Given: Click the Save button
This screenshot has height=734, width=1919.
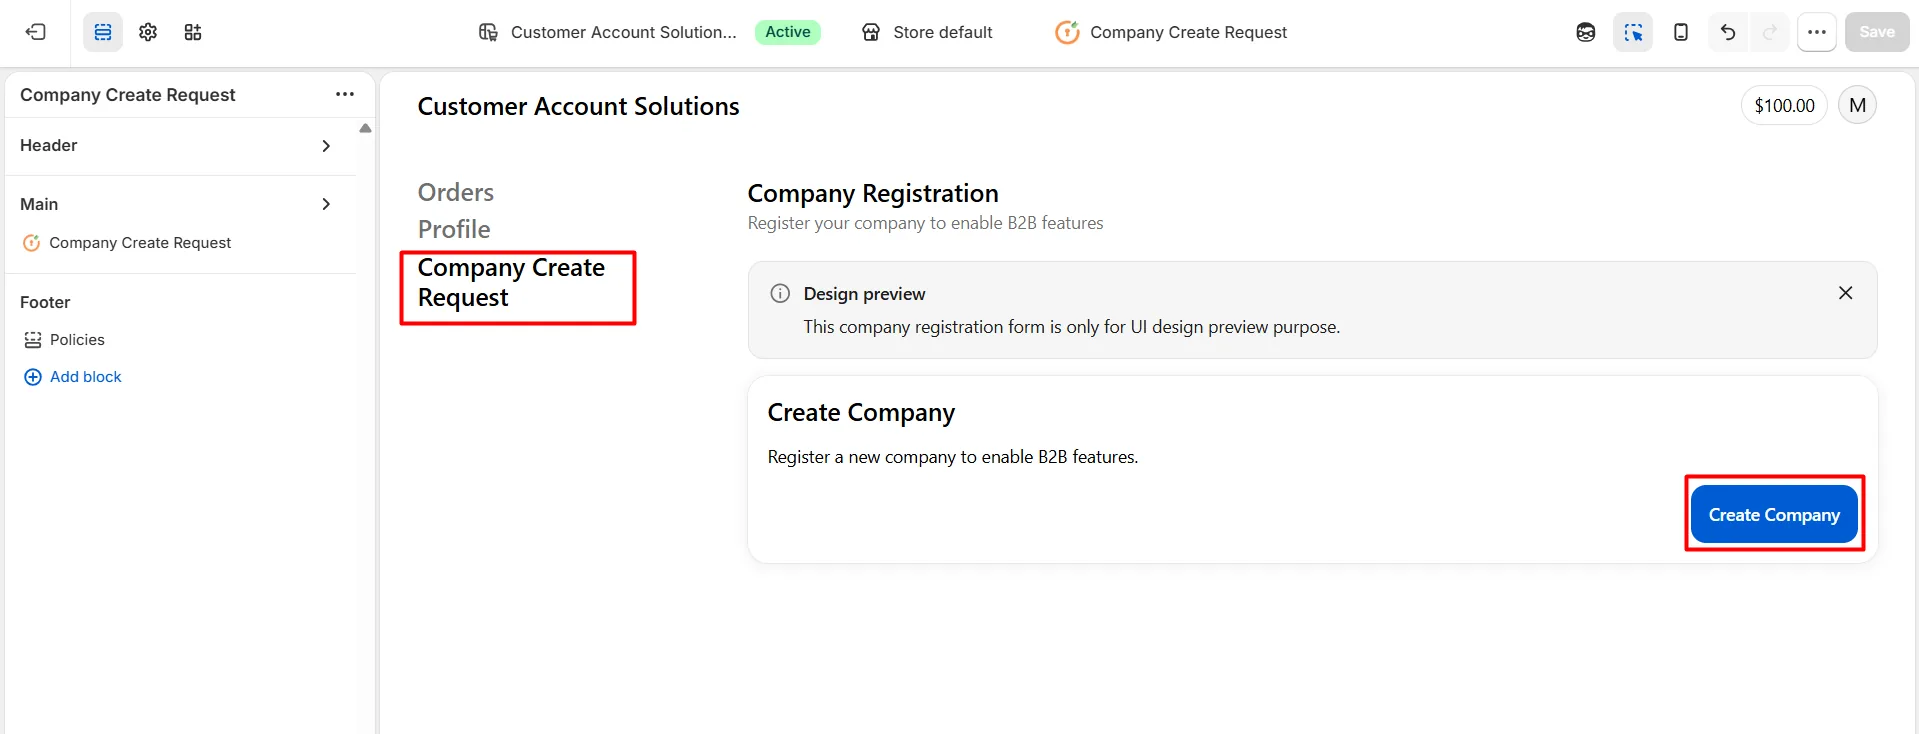Looking at the screenshot, I should point(1877,32).
